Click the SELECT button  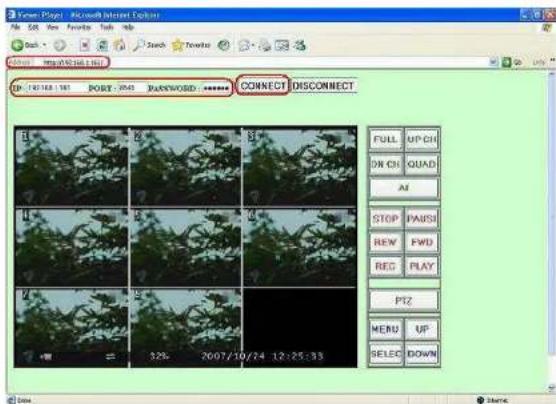click(386, 354)
